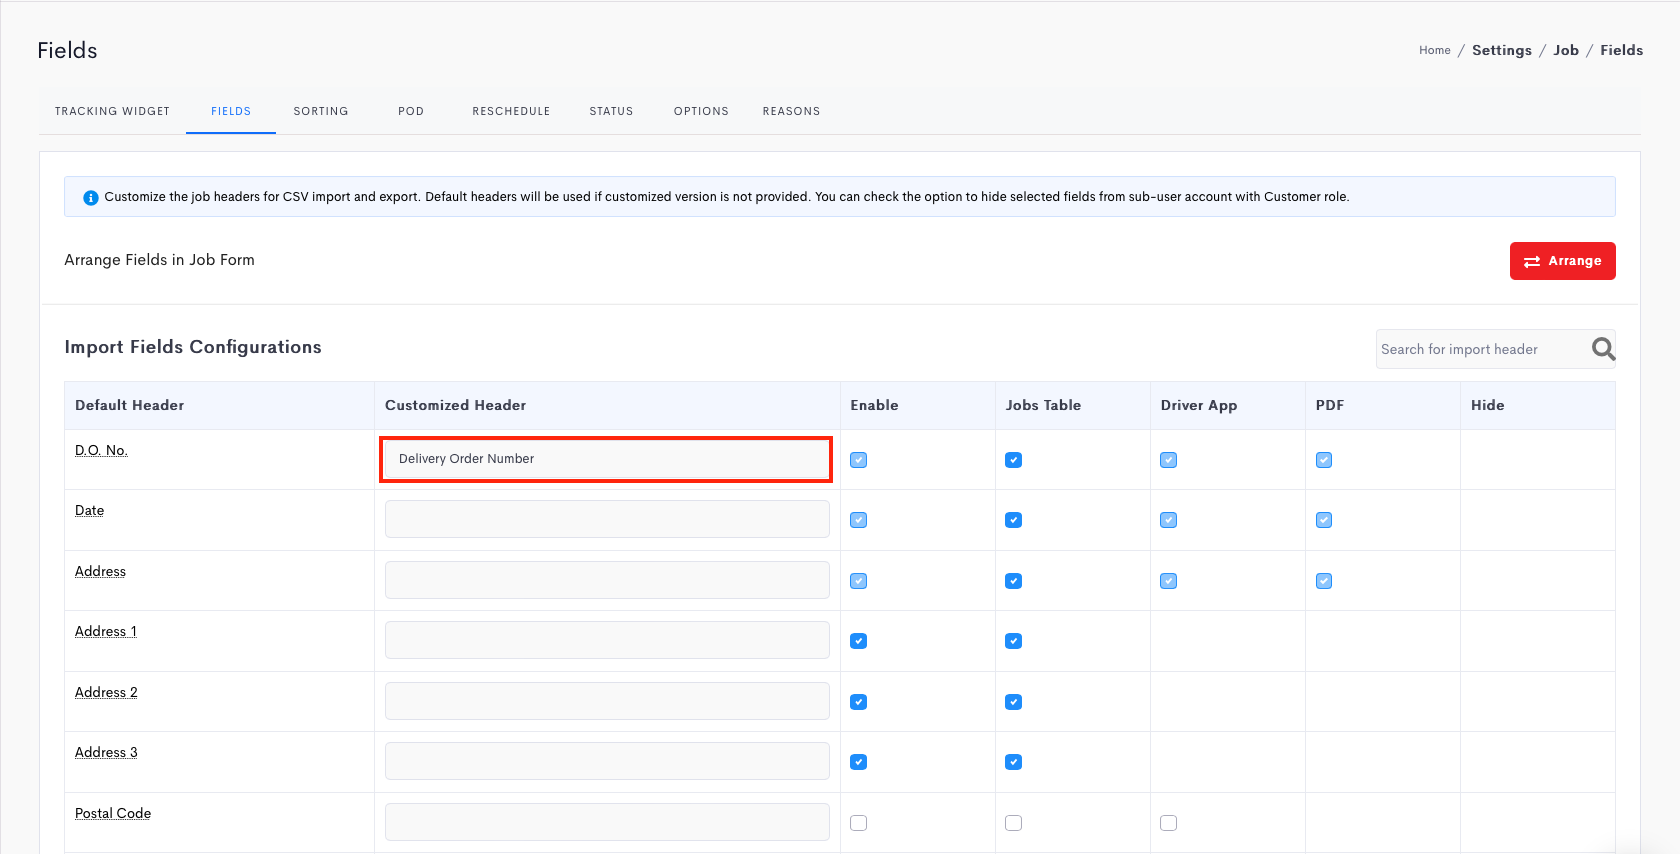Uncheck Jobs Table for Address 3
Image resolution: width=1680 pixels, height=854 pixels.
1013,762
